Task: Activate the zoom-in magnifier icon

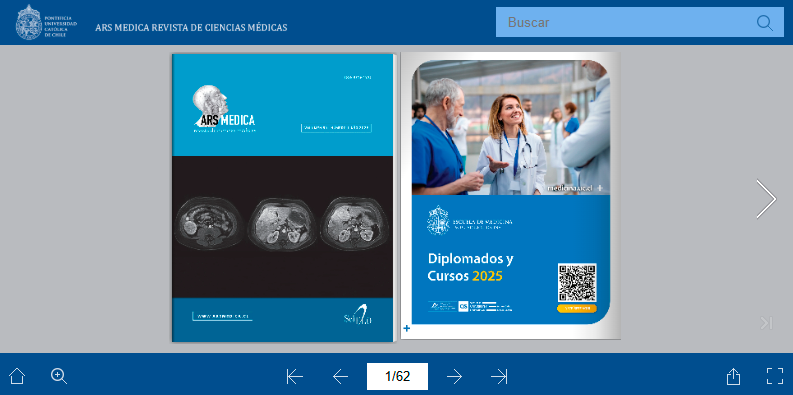Action: pos(59,376)
